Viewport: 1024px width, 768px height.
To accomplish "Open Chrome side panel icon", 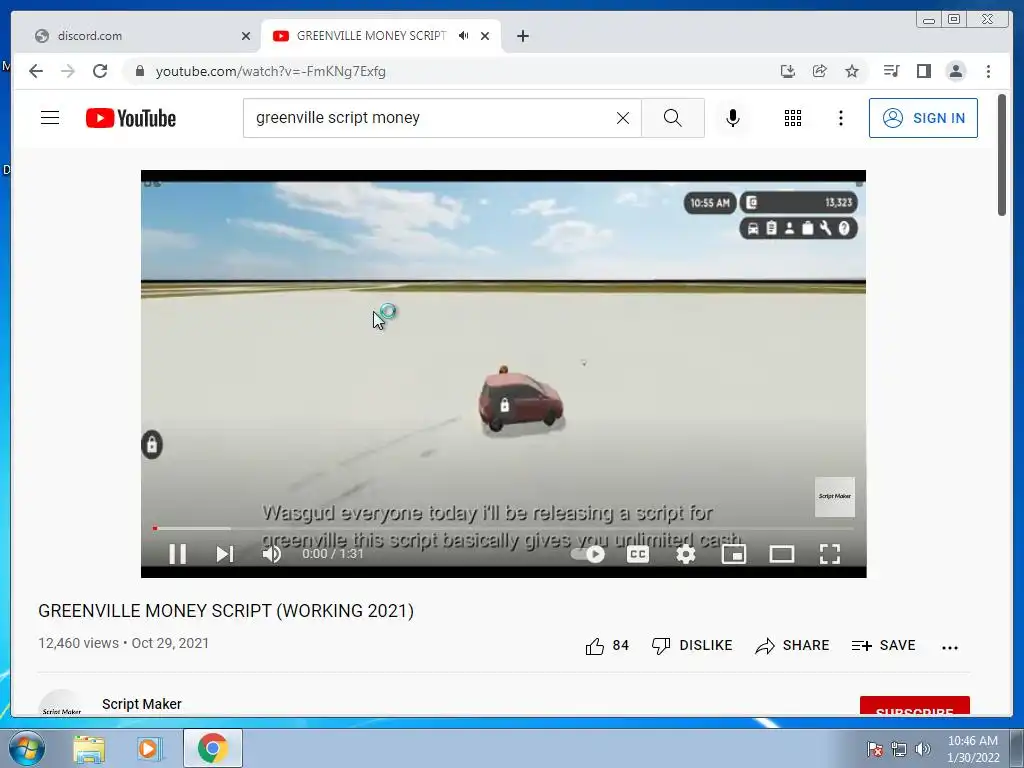I will 923,71.
